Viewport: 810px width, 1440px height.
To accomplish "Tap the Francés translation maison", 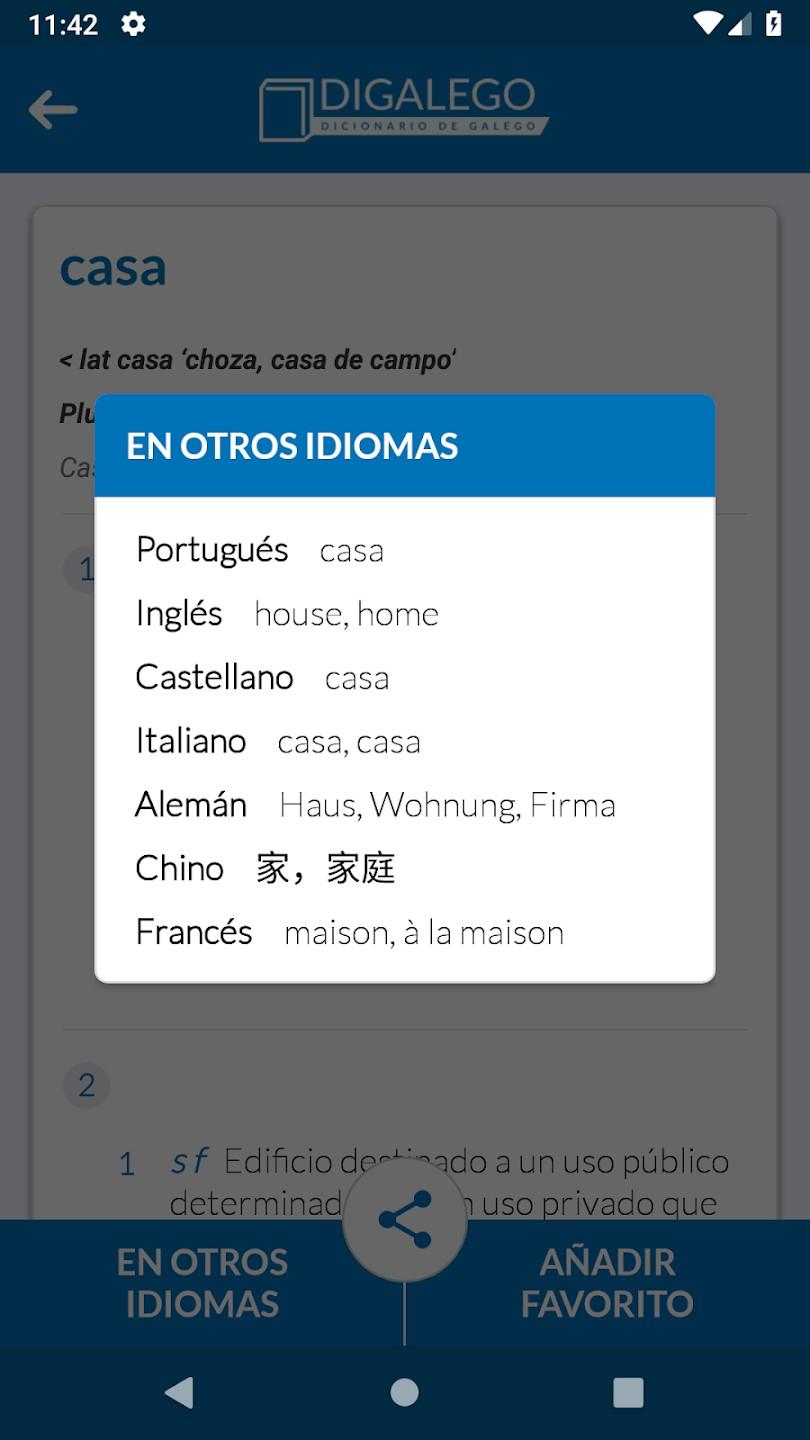I will pyautogui.click(x=424, y=931).
